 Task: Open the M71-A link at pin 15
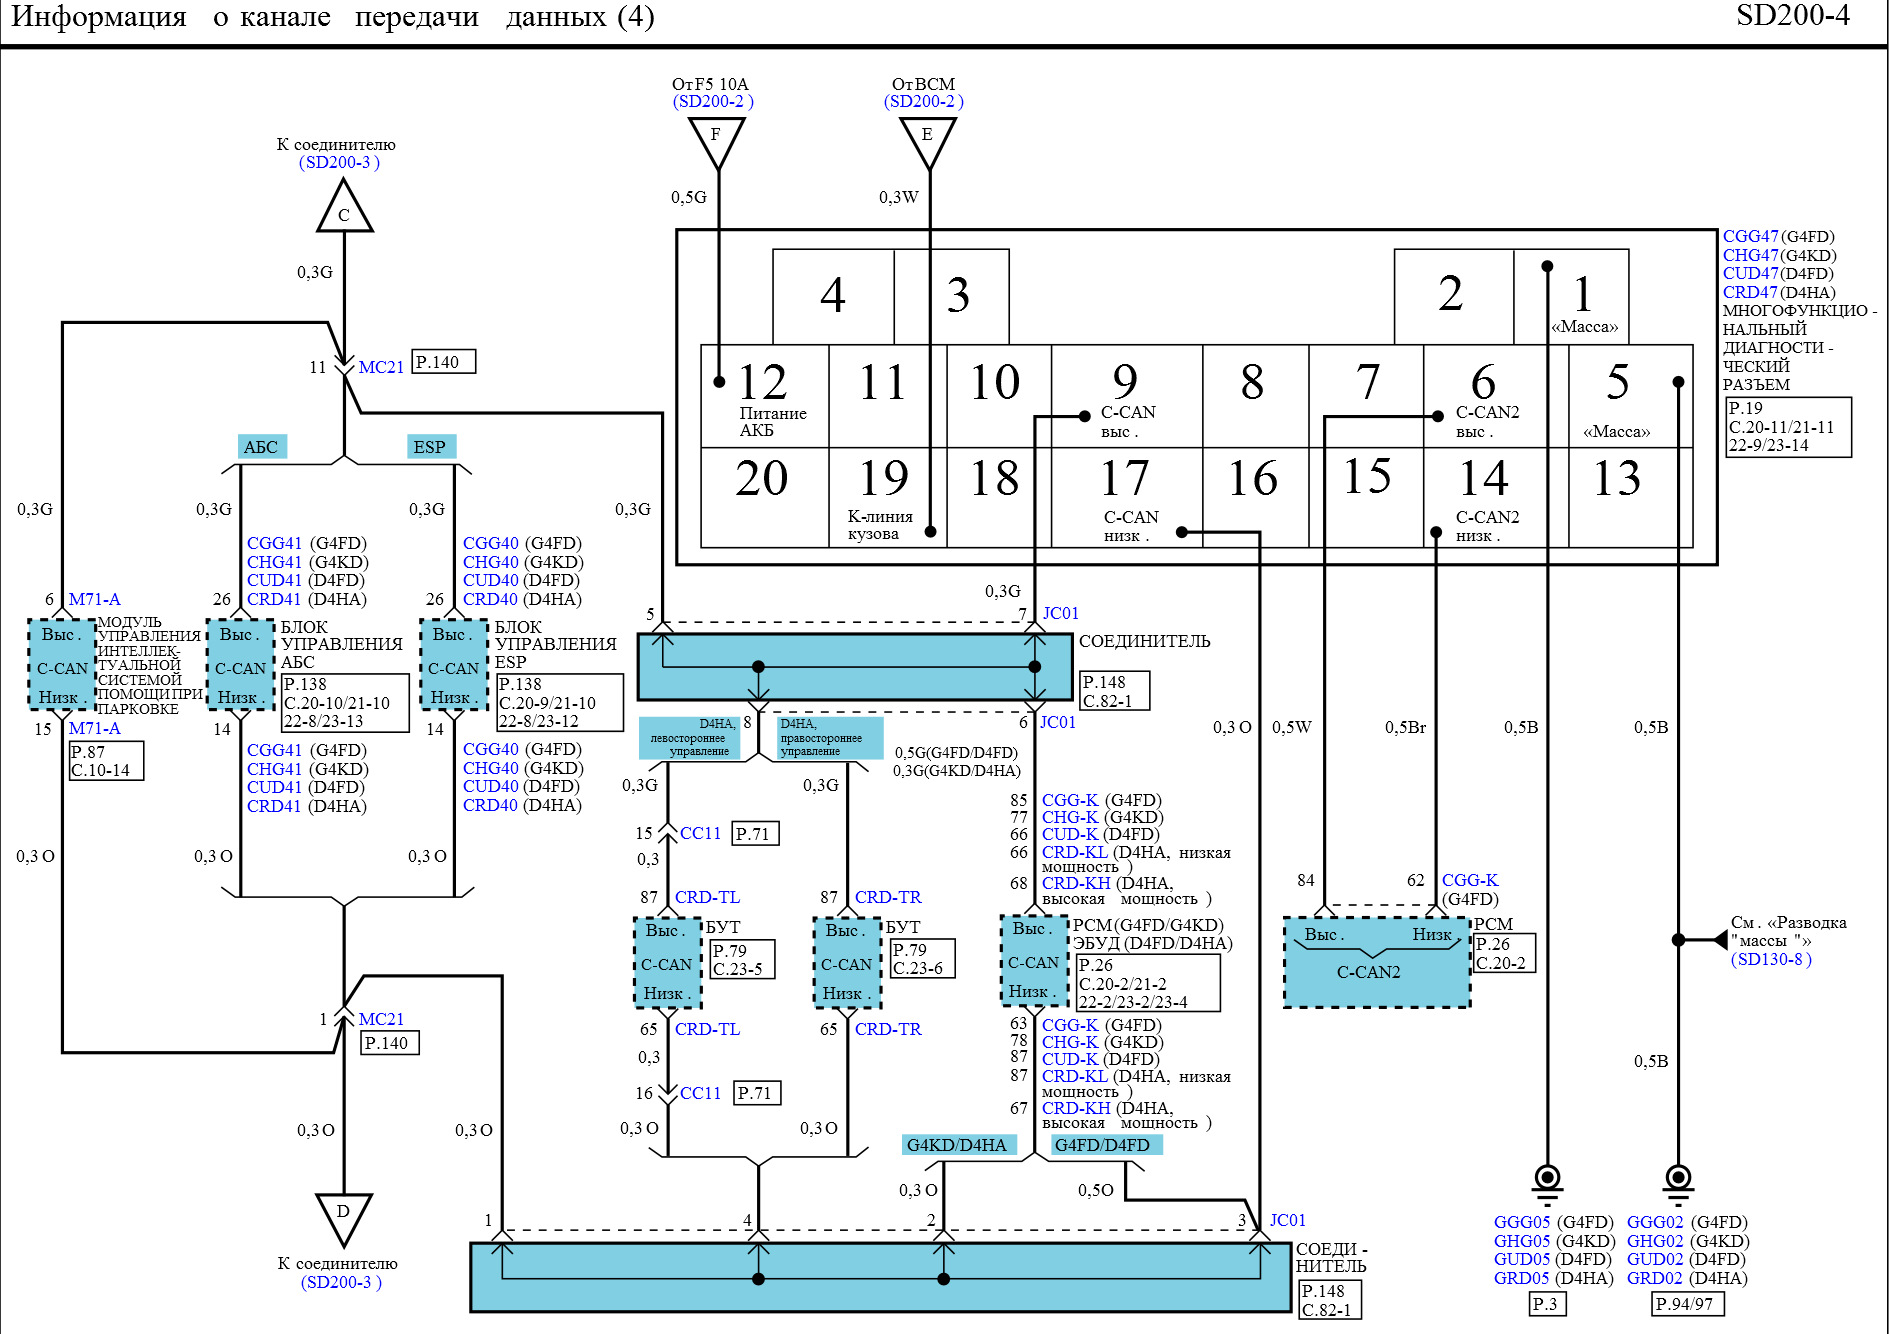(x=94, y=728)
